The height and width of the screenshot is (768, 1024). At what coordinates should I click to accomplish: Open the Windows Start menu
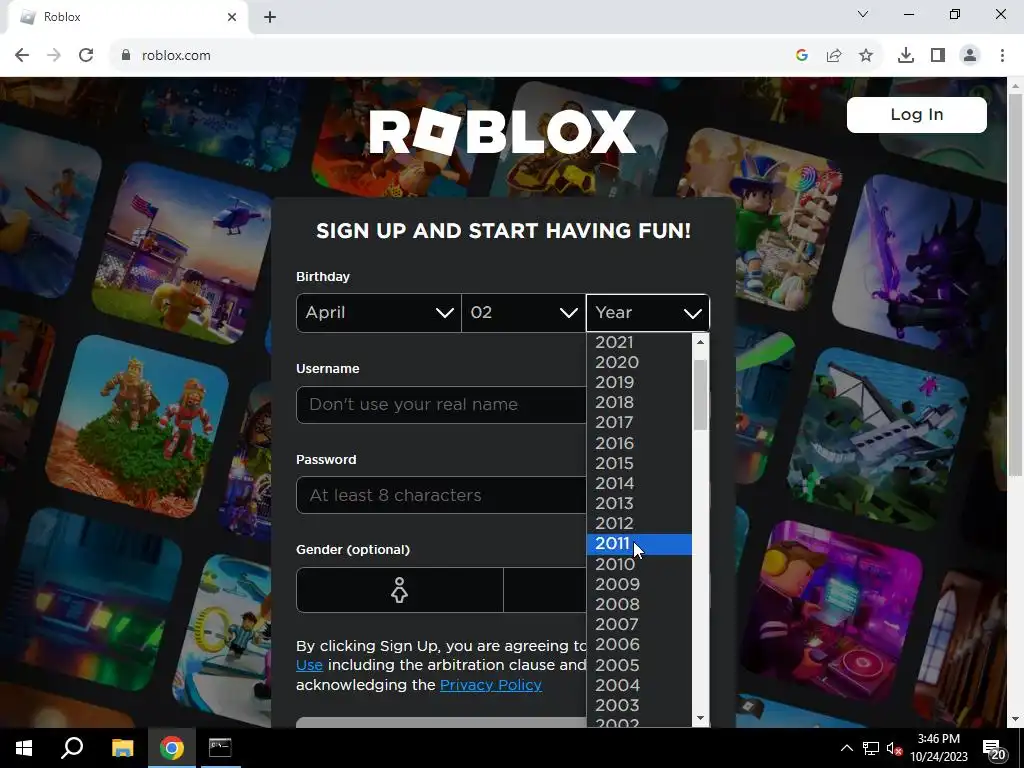24,748
